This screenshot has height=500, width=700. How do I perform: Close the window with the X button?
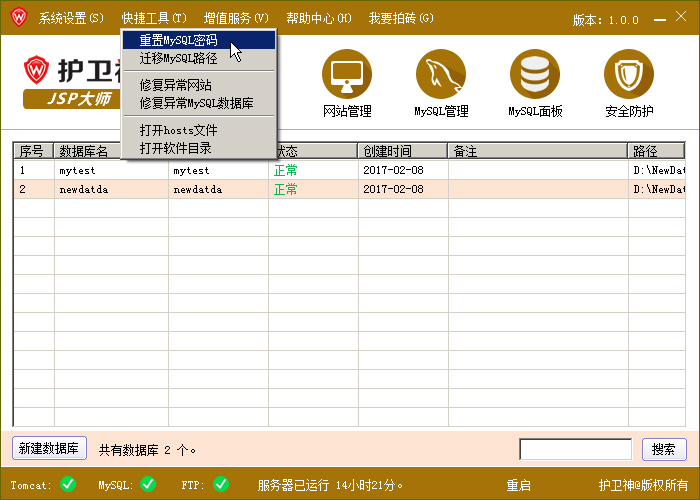pos(681,17)
